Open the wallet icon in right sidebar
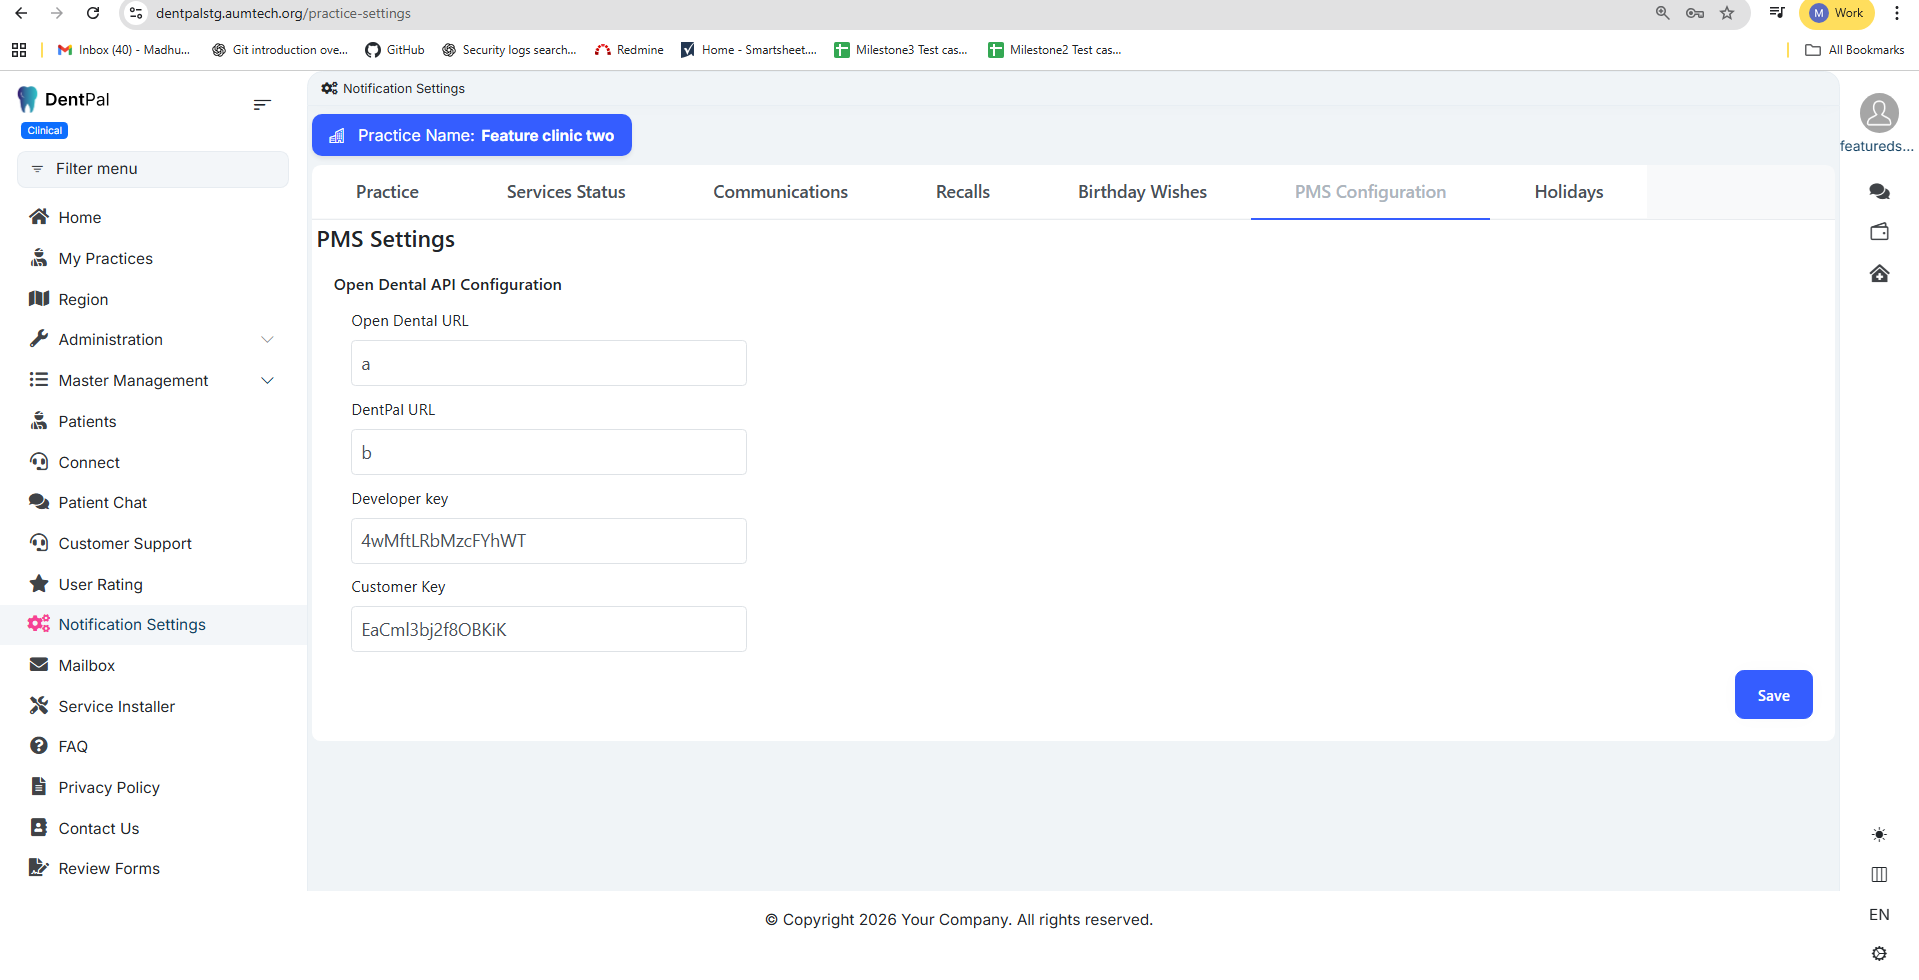 pos(1879,232)
